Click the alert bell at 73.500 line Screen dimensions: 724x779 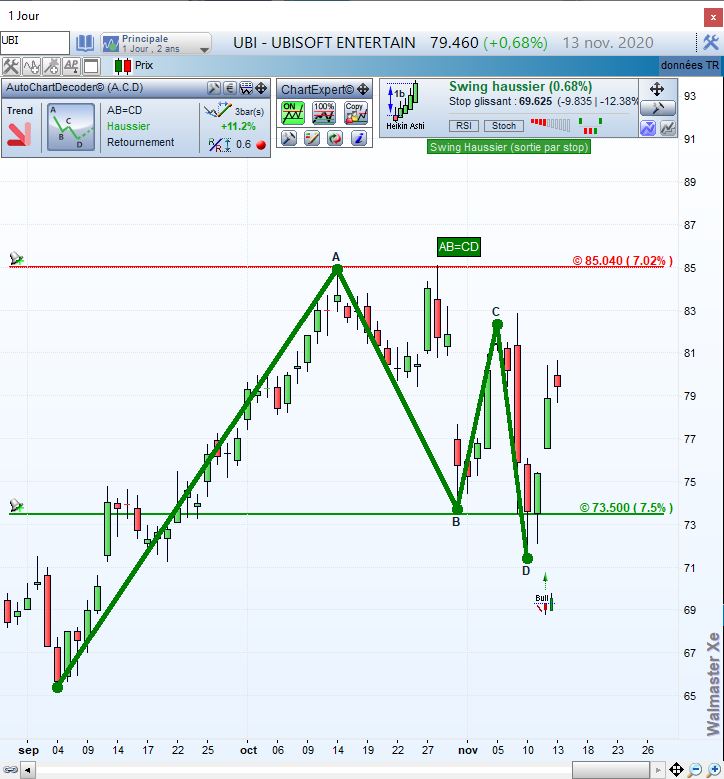coord(16,505)
